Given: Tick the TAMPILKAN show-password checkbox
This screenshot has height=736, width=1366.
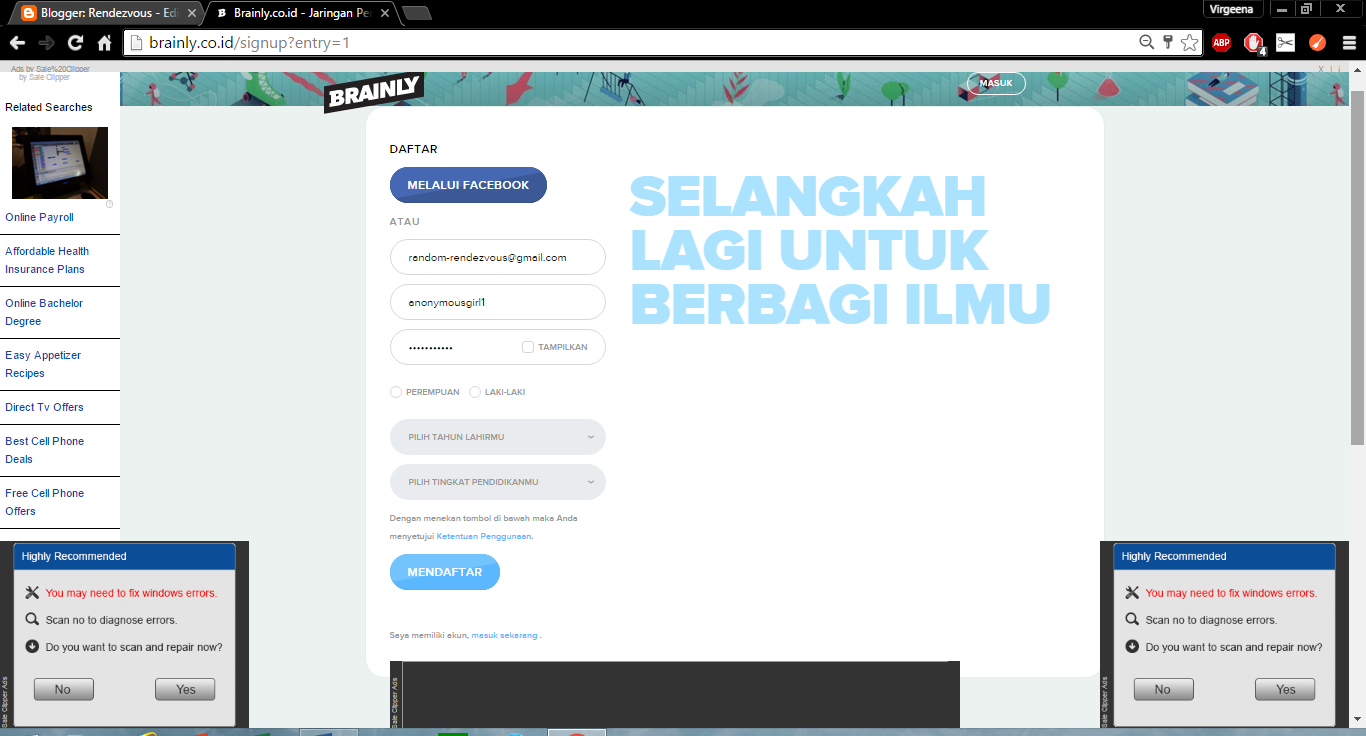Looking at the screenshot, I should 528,347.
